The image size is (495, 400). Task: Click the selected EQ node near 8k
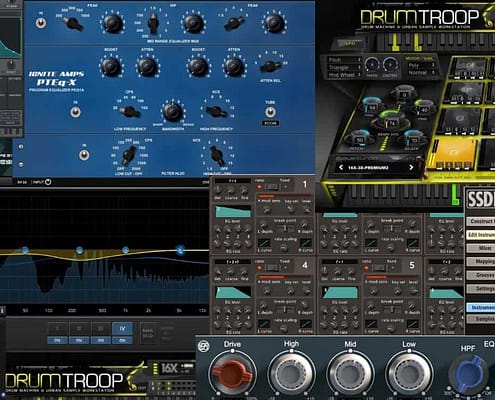(180, 250)
